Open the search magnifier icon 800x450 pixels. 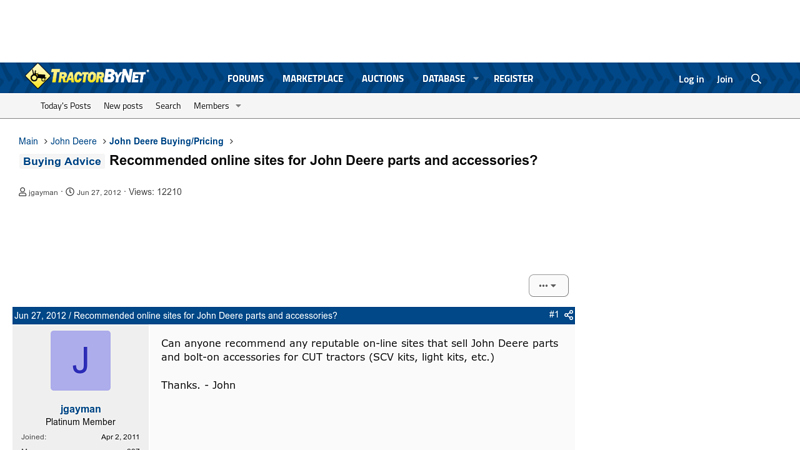pos(756,79)
